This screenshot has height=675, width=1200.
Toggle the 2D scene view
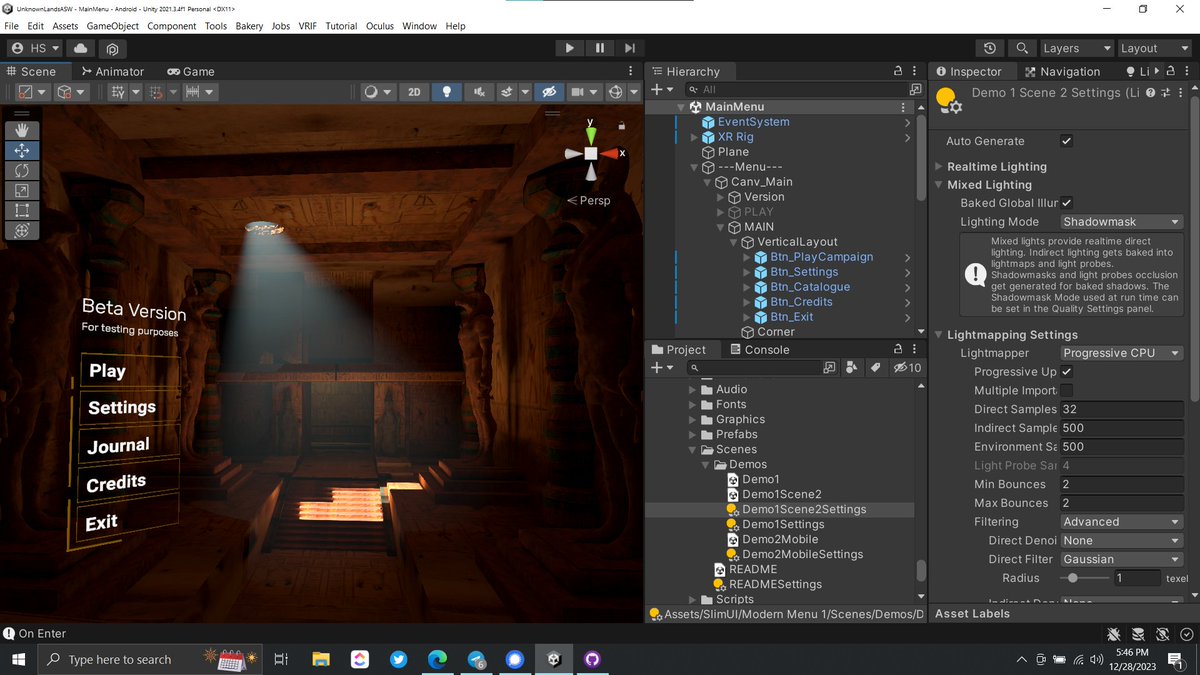coord(414,92)
